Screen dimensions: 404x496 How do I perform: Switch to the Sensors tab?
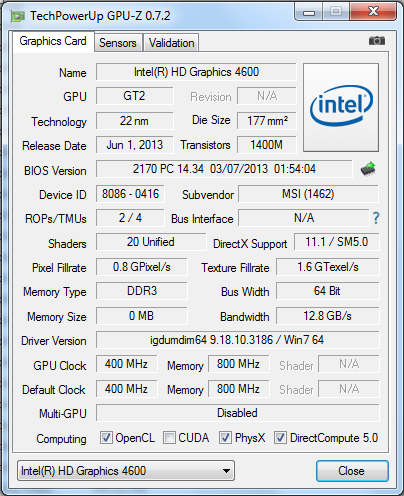click(118, 43)
